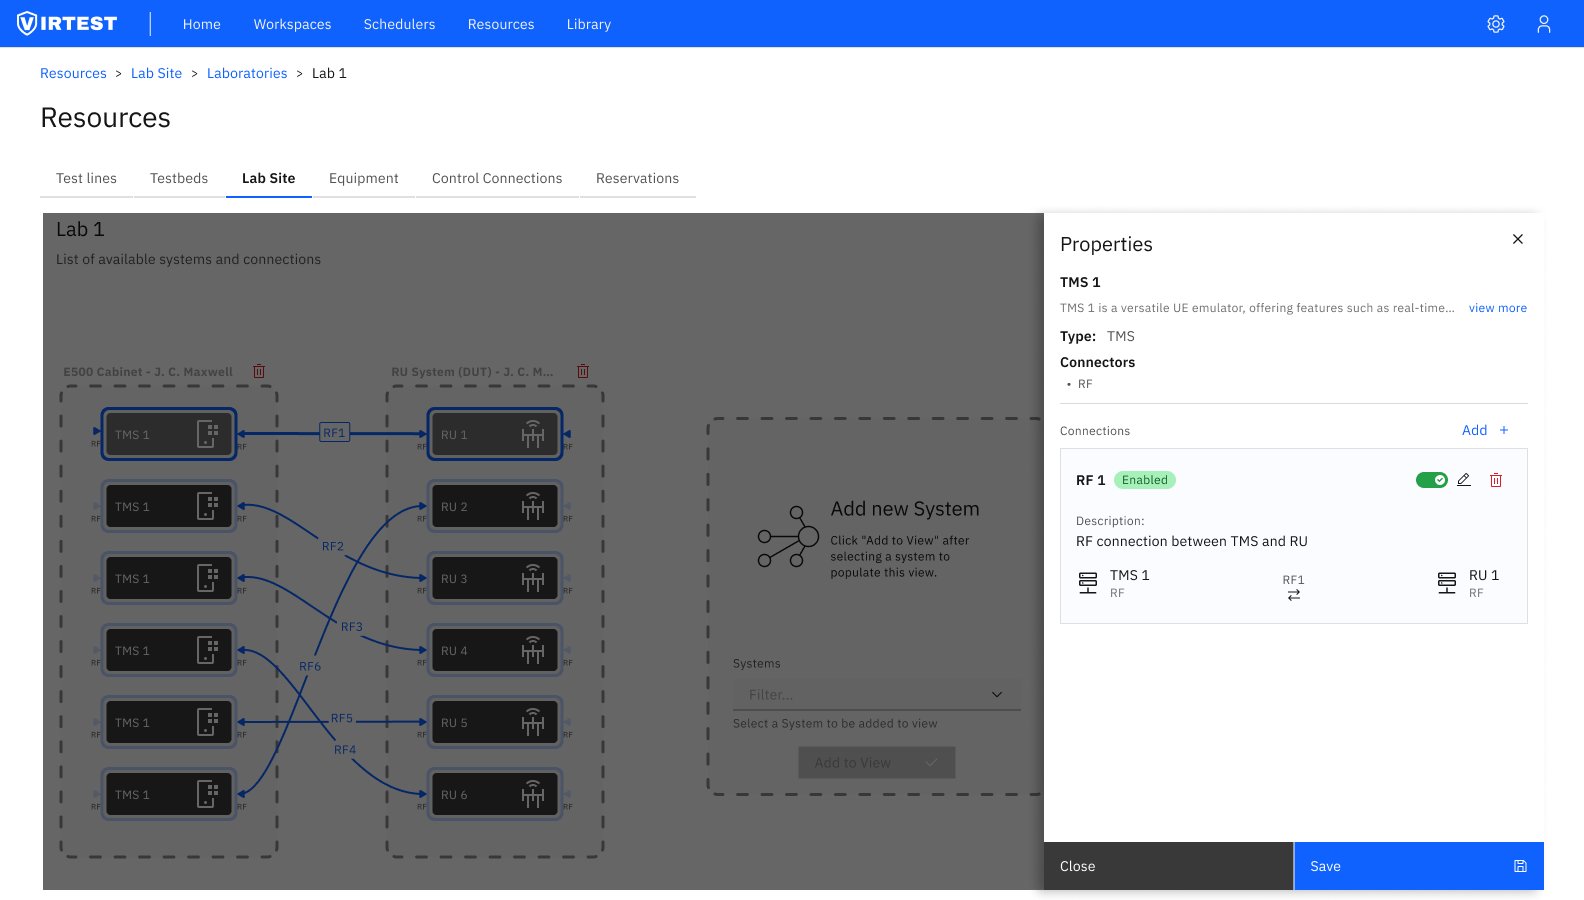
Task: Delete the RF 1 connection trash icon
Action: coord(1496,480)
